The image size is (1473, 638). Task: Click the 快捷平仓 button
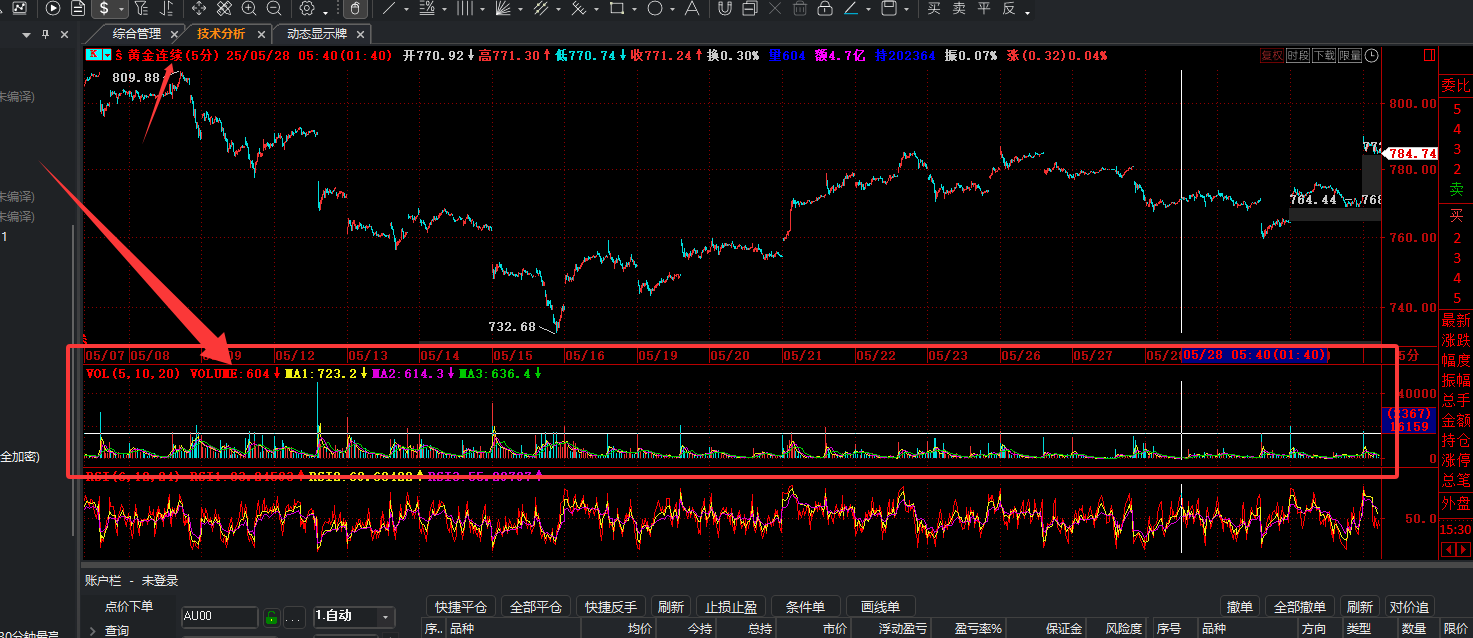[462, 607]
